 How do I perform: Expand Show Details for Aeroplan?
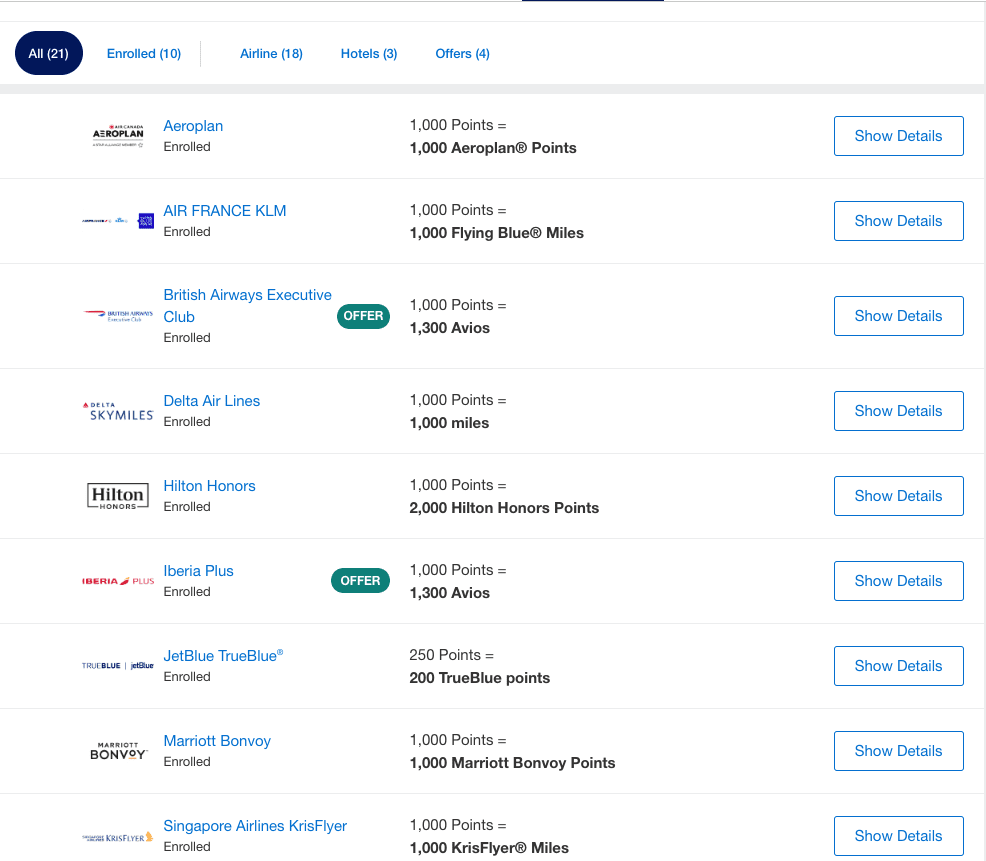tap(898, 136)
